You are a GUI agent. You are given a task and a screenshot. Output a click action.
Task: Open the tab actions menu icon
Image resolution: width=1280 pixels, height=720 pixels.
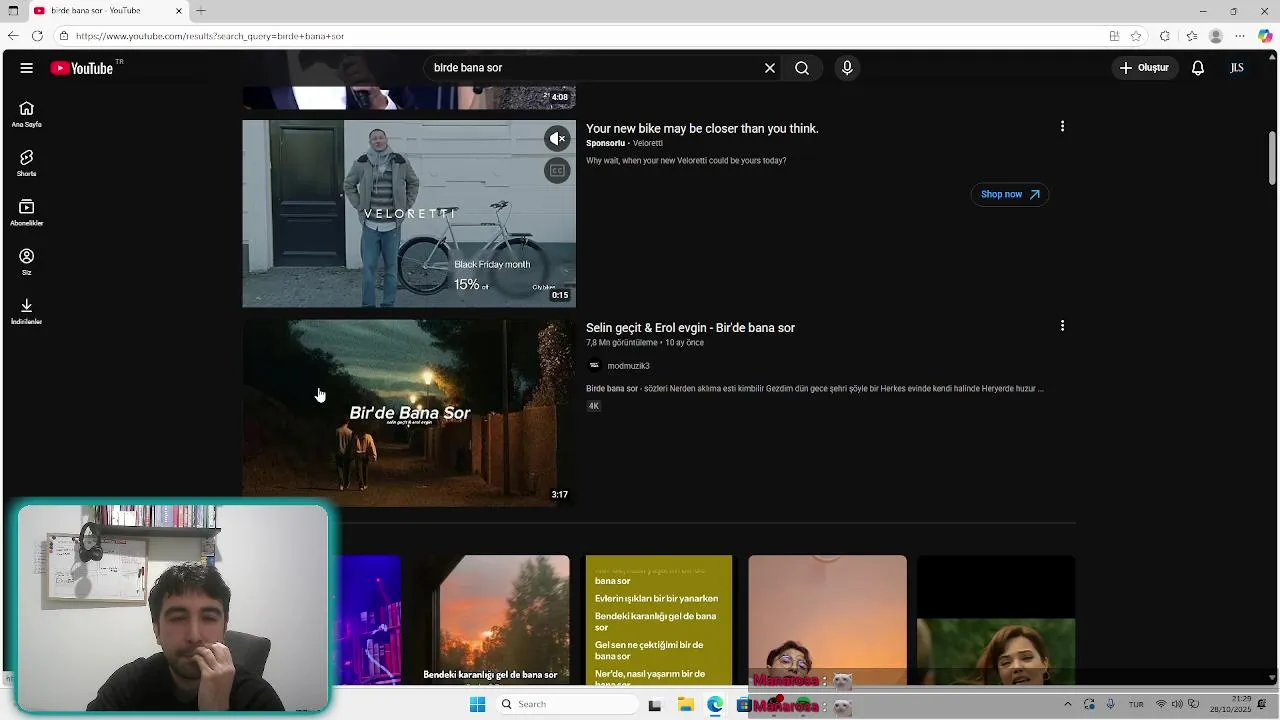(x=13, y=11)
